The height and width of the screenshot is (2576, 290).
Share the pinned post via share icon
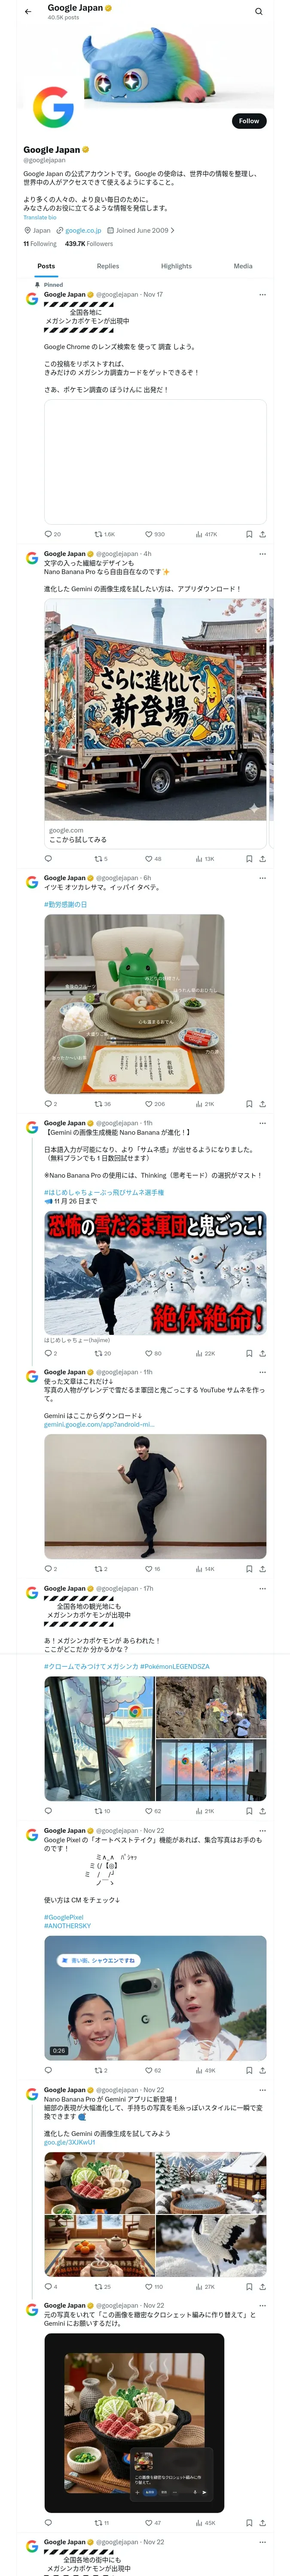[x=263, y=534]
